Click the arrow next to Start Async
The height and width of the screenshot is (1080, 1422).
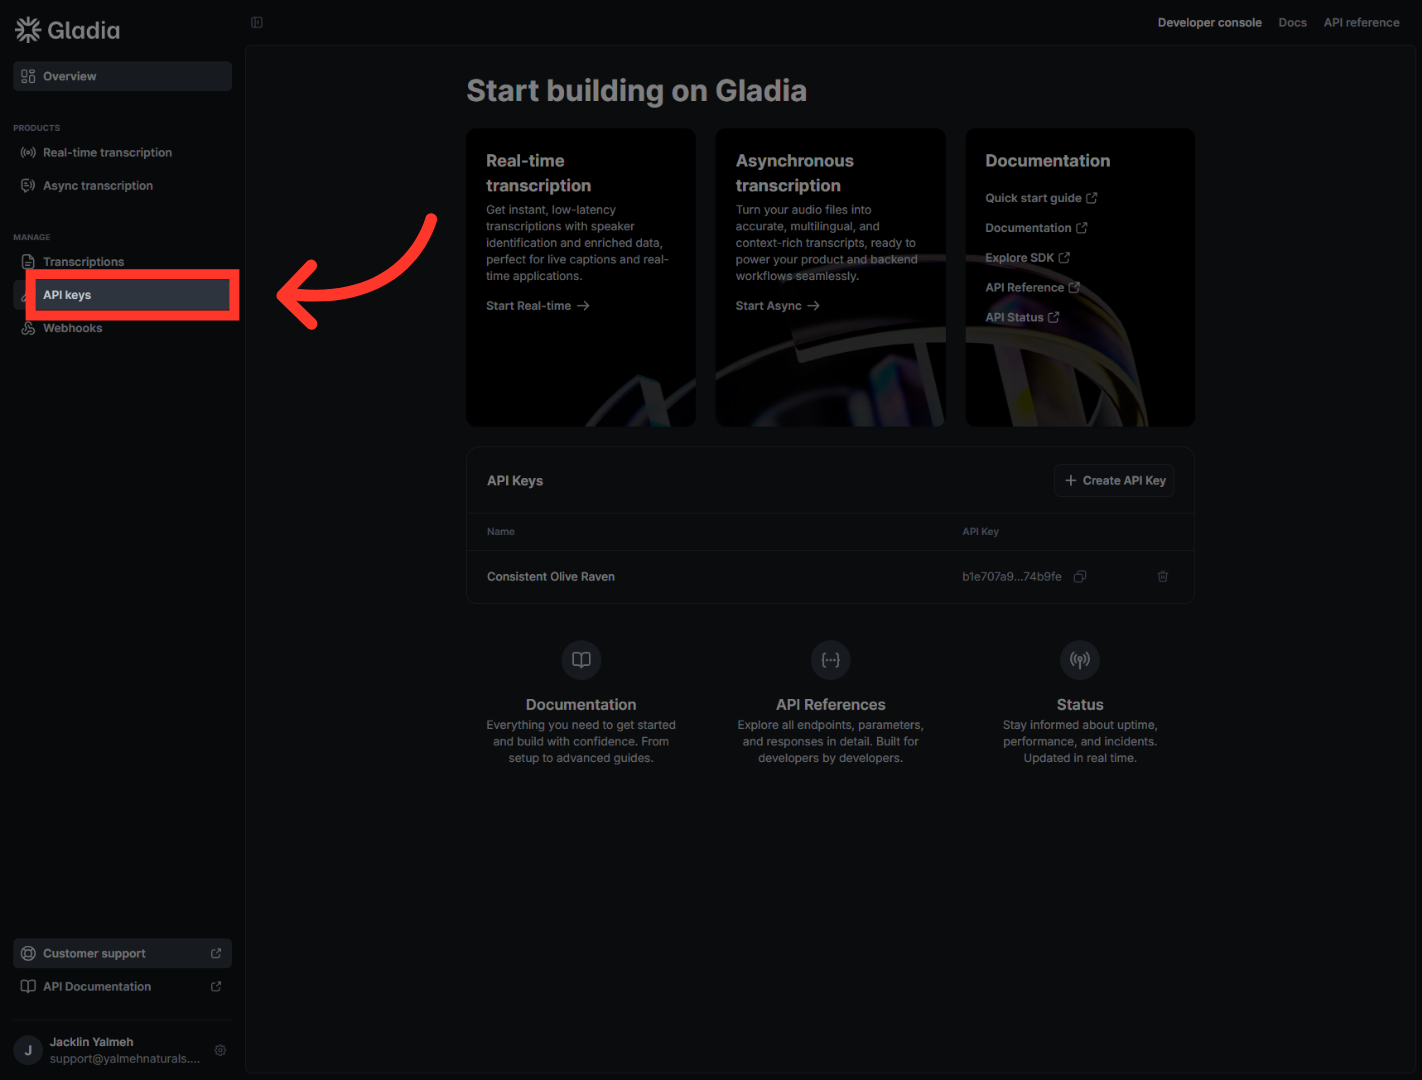coord(813,306)
